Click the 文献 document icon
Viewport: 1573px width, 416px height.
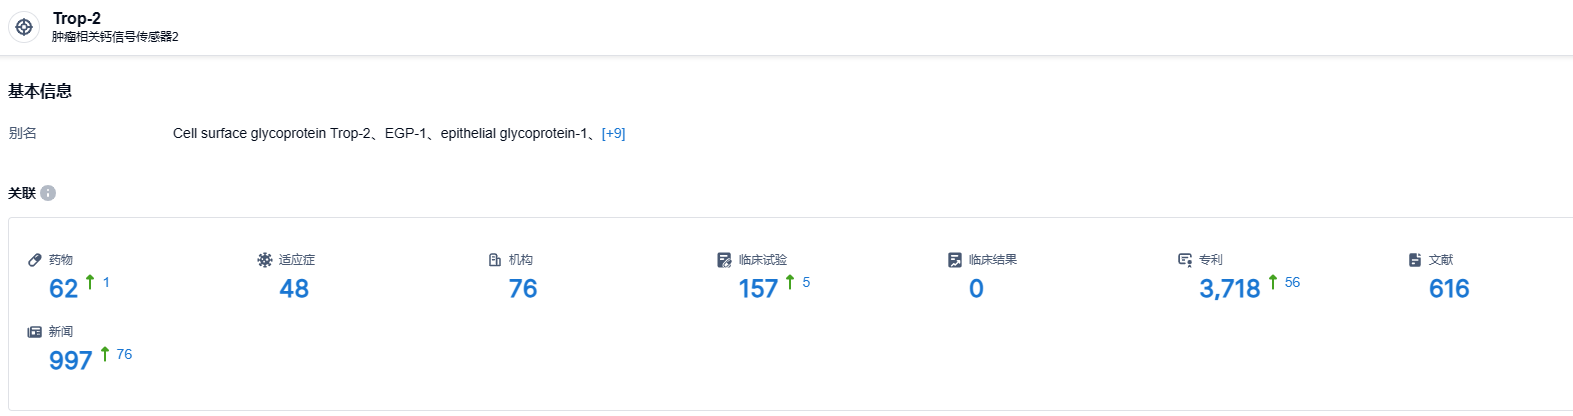tap(1415, 260)
